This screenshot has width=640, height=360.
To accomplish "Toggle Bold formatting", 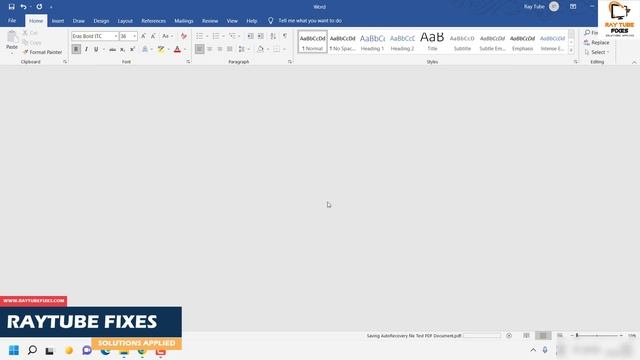I will point(76,49).
